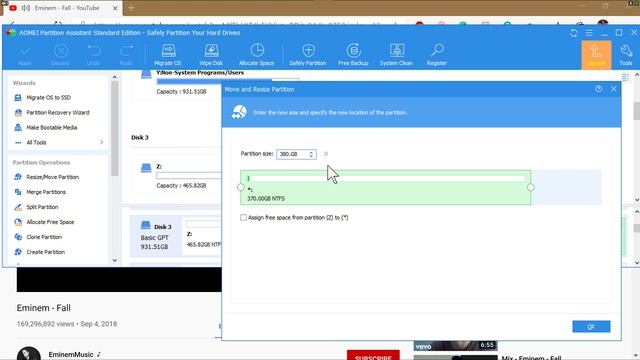Choose Make Bootable Media wizard

click(51, 128)
